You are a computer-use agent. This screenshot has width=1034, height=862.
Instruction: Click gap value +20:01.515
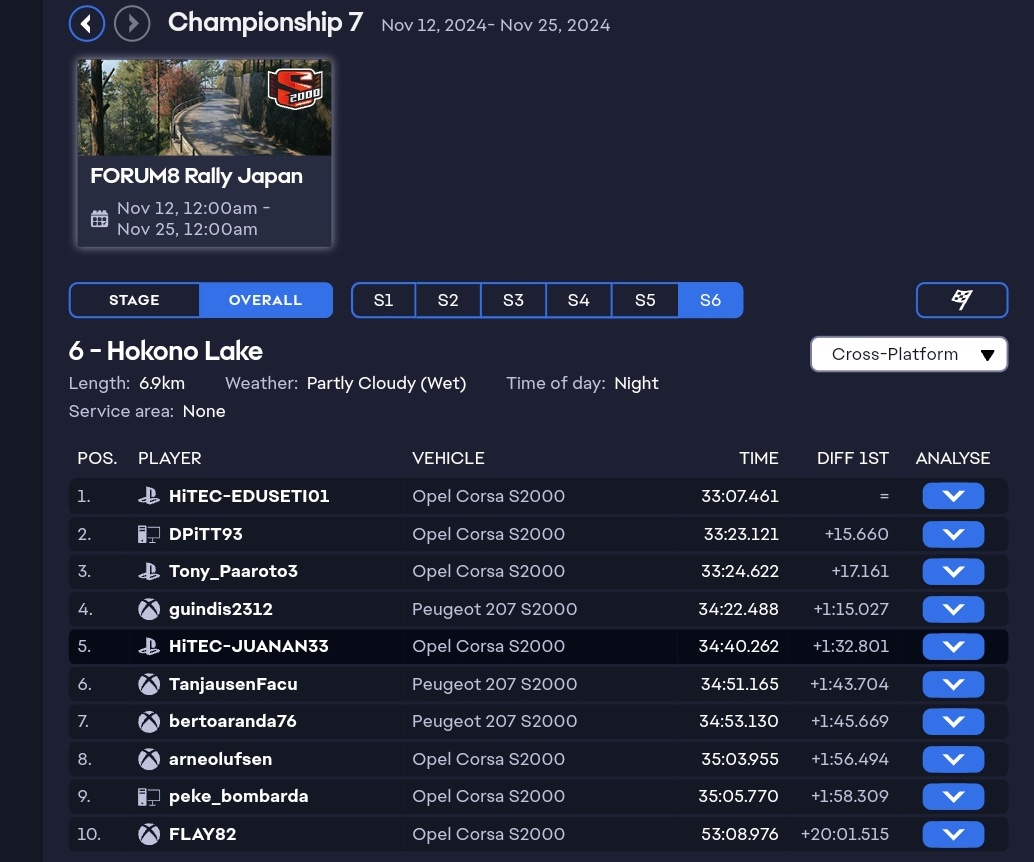point(845,834)
